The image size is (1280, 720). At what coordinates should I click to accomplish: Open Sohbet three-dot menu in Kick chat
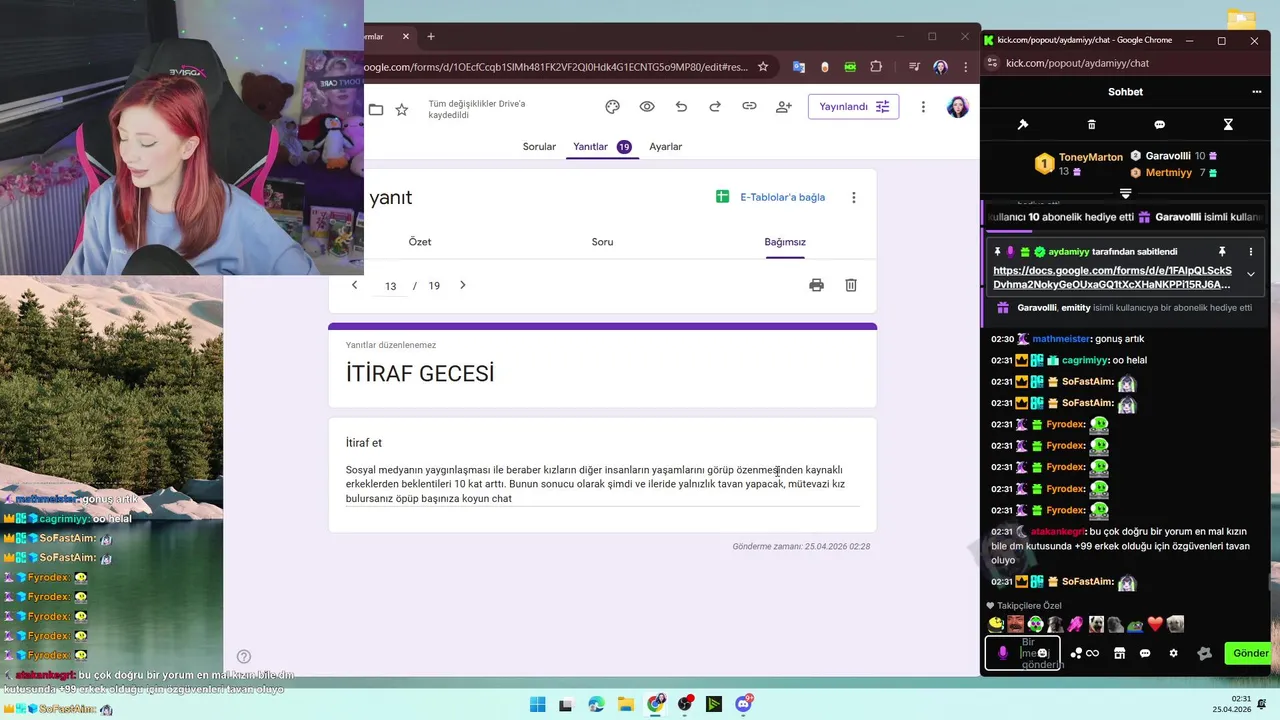pos(1257,92)
